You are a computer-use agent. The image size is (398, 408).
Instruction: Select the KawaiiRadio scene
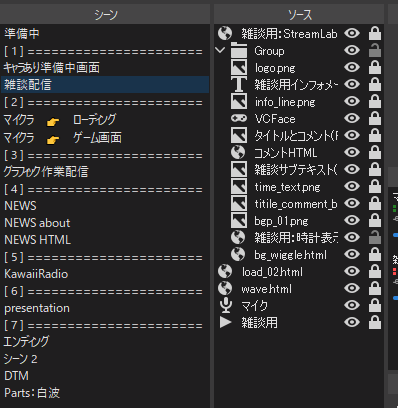105,274
